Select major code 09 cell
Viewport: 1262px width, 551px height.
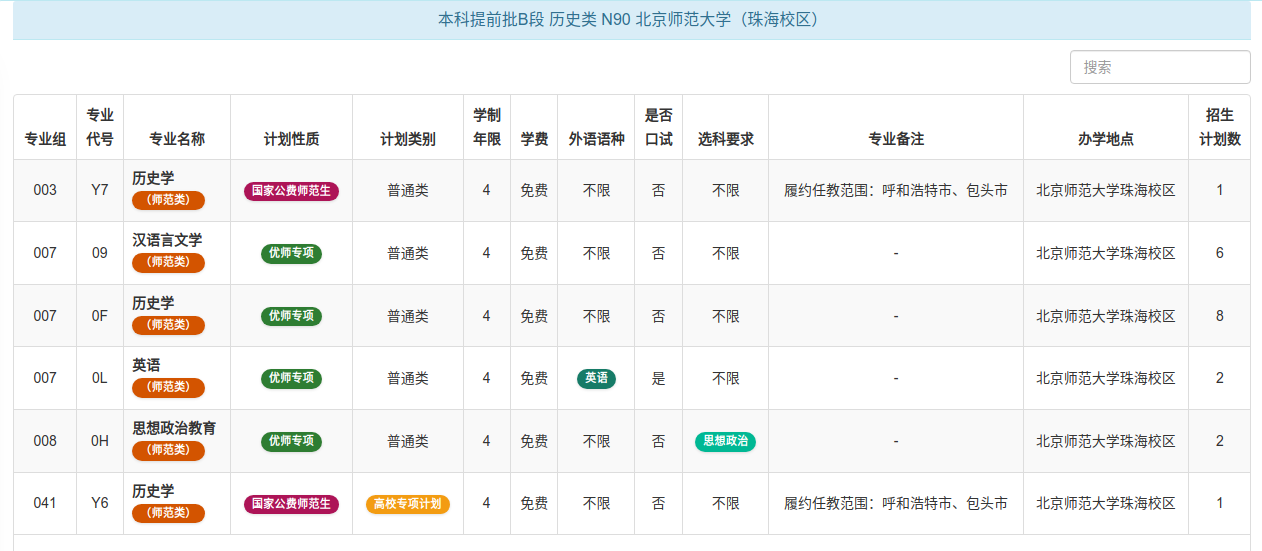pos(100,253)
